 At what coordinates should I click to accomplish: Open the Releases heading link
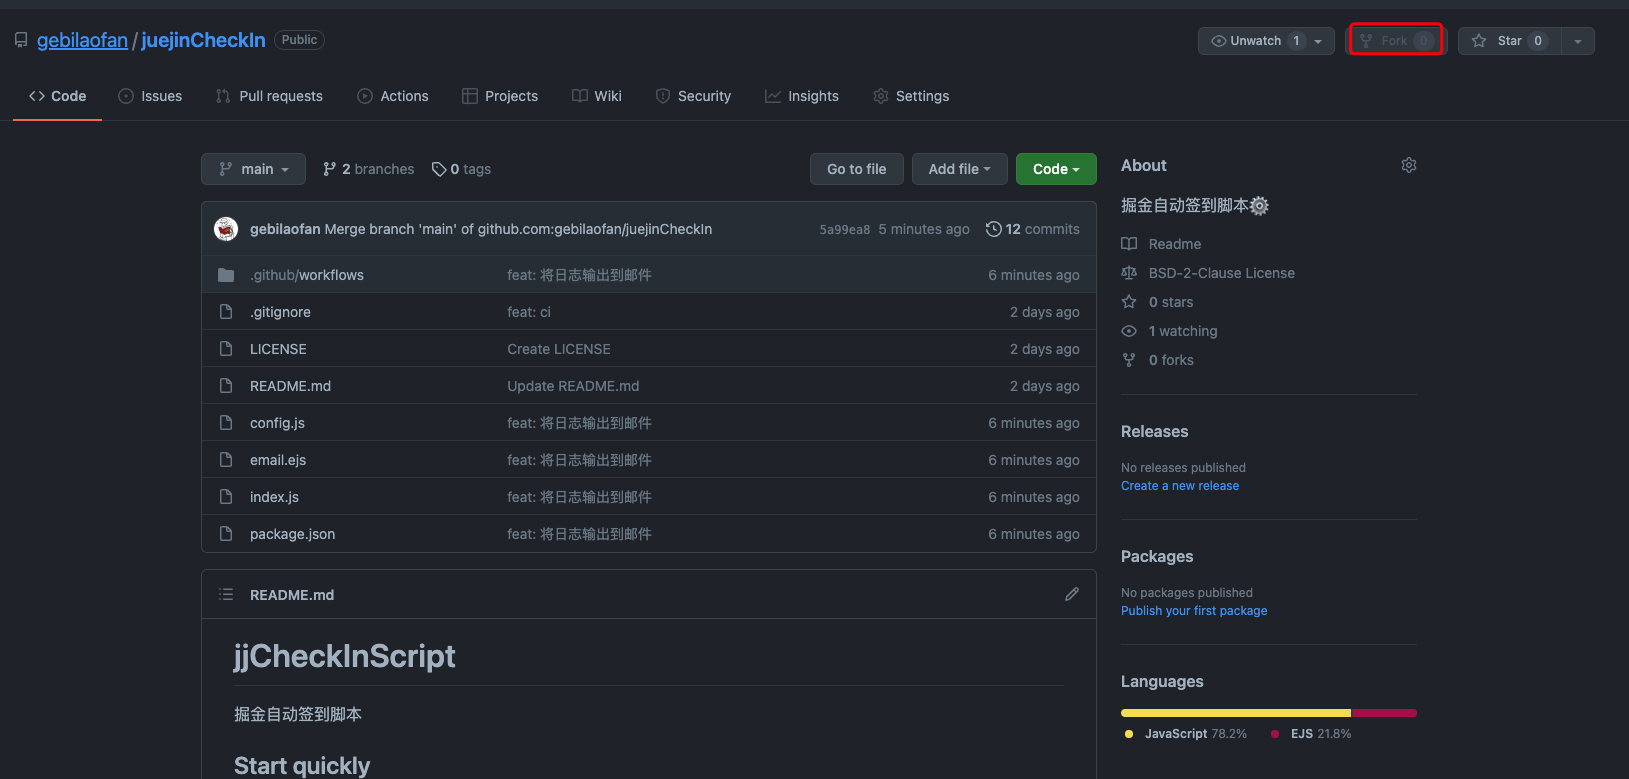(x=1154, y=431)
